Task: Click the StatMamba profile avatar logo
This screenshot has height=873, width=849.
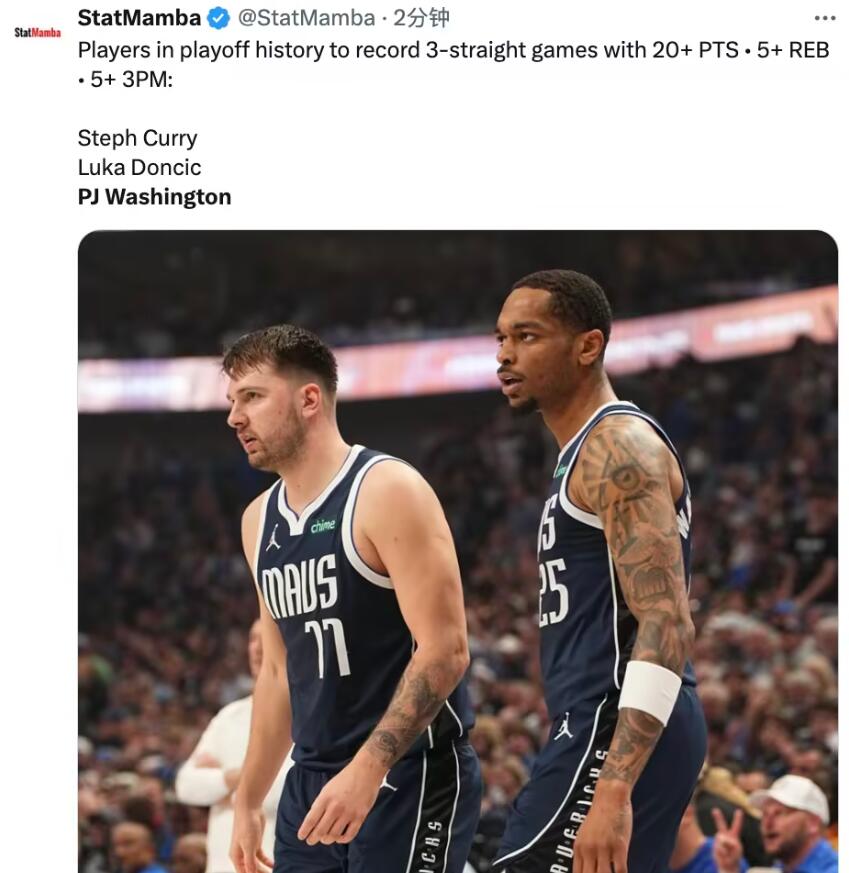Action: pyautogui.click(x=37, y=32)
